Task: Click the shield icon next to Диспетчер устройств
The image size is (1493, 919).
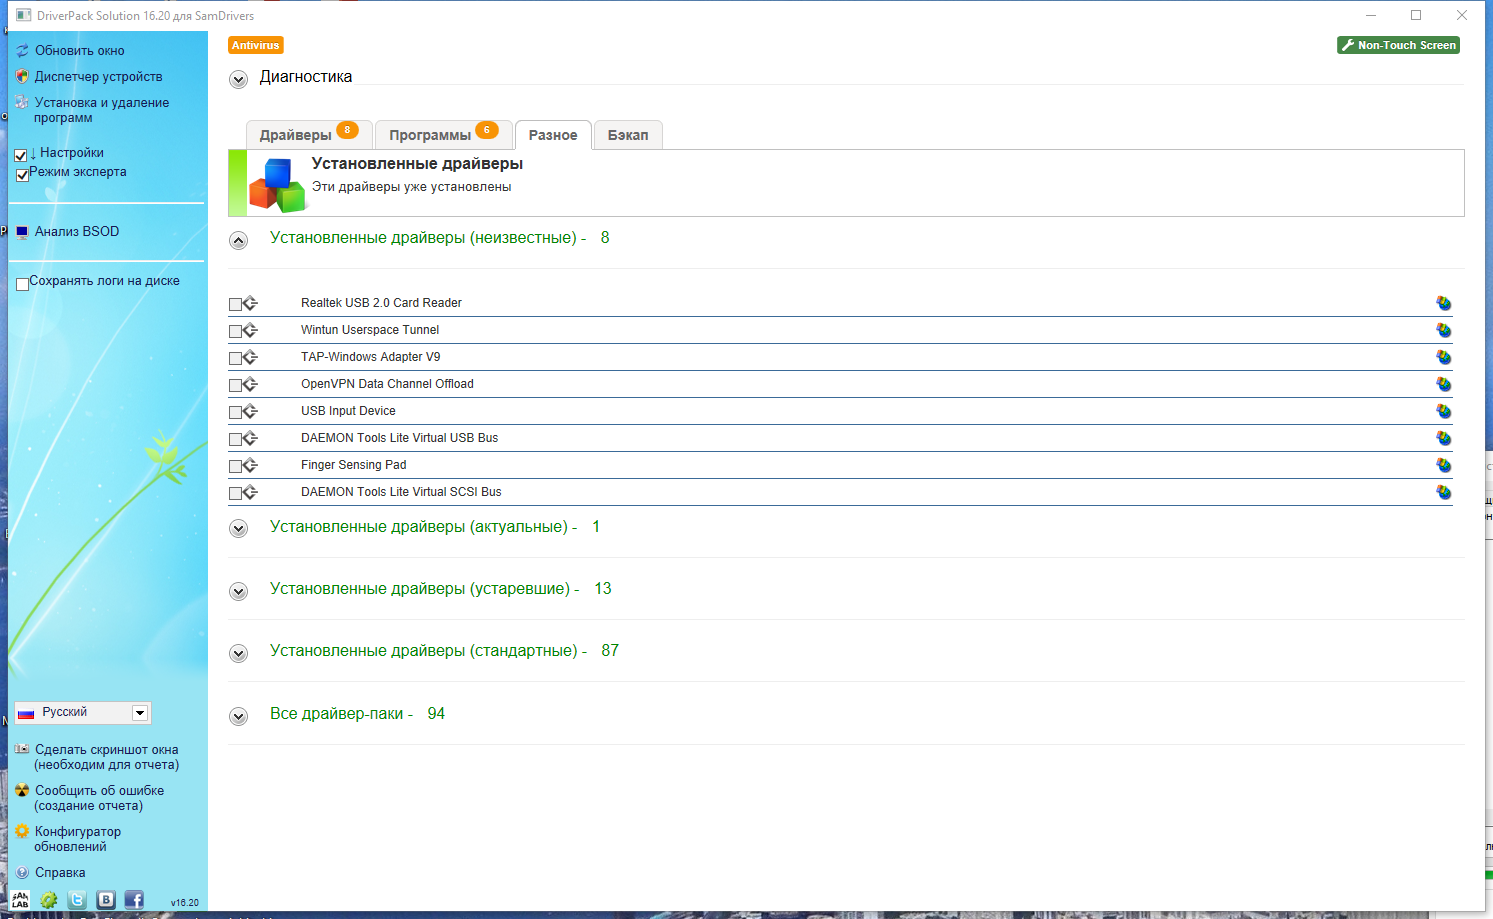Action: tap(22, 76)
